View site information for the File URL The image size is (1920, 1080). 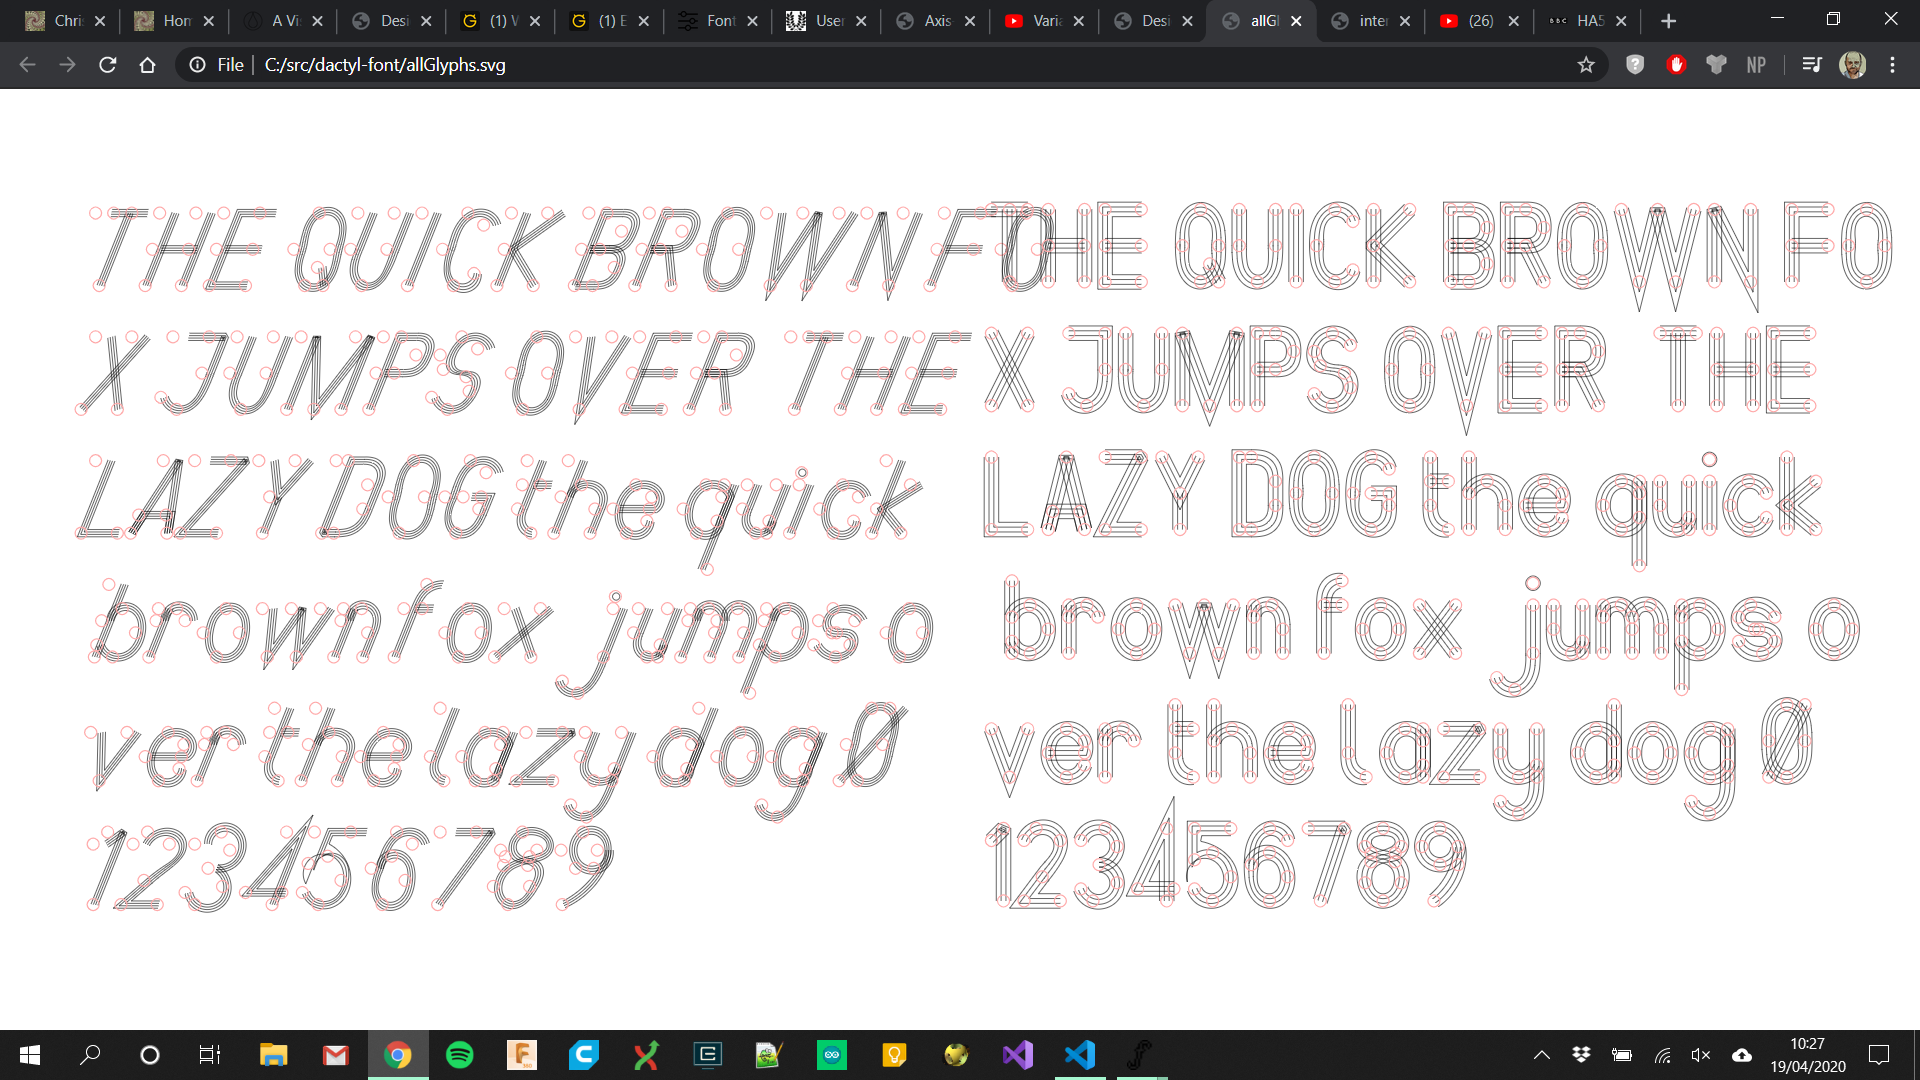pyautogui.click(x=198, y=65)
